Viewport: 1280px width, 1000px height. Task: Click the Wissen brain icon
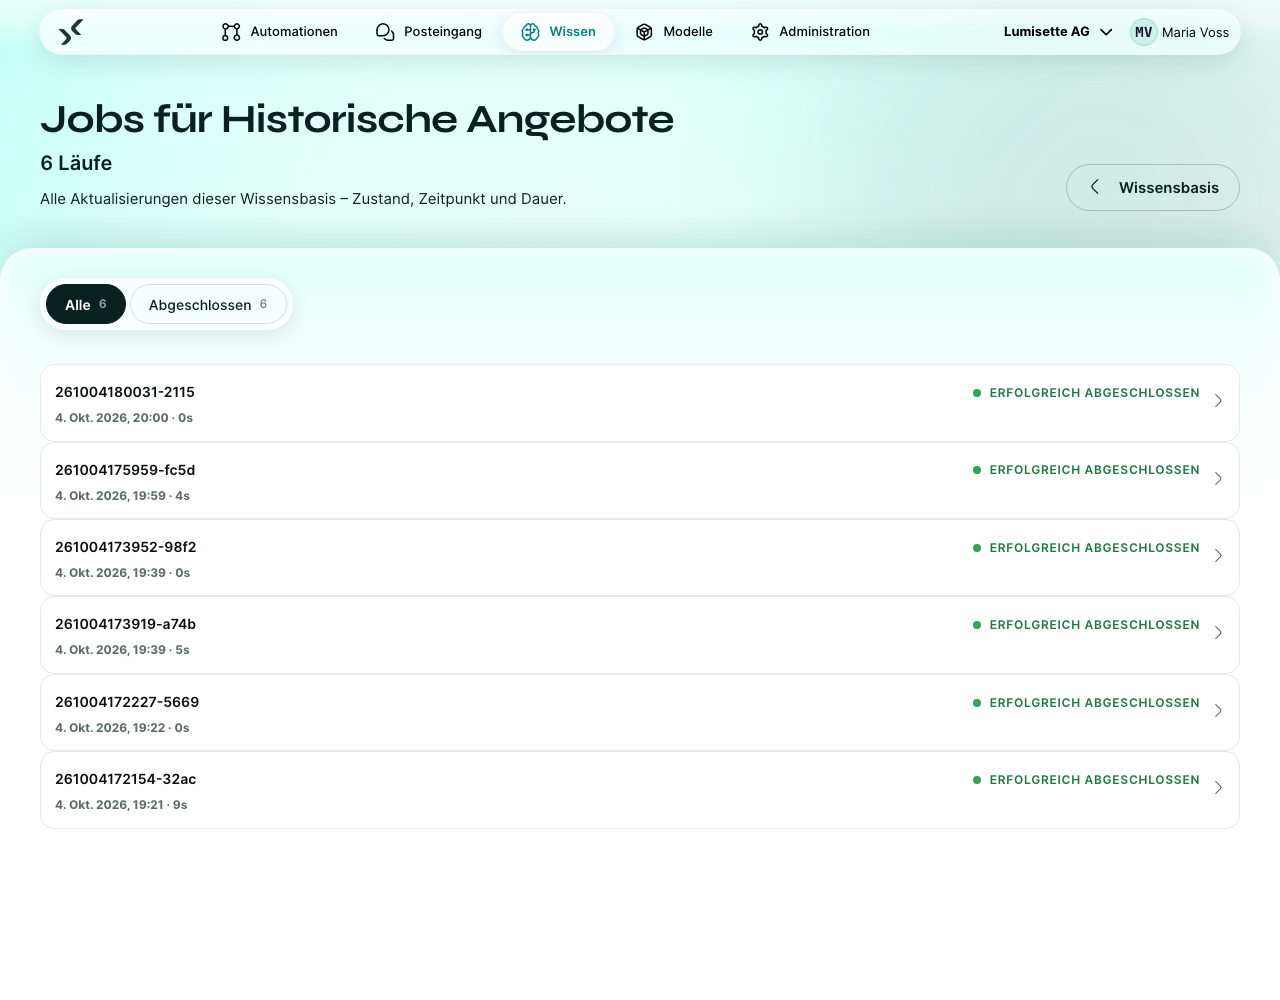531,32
